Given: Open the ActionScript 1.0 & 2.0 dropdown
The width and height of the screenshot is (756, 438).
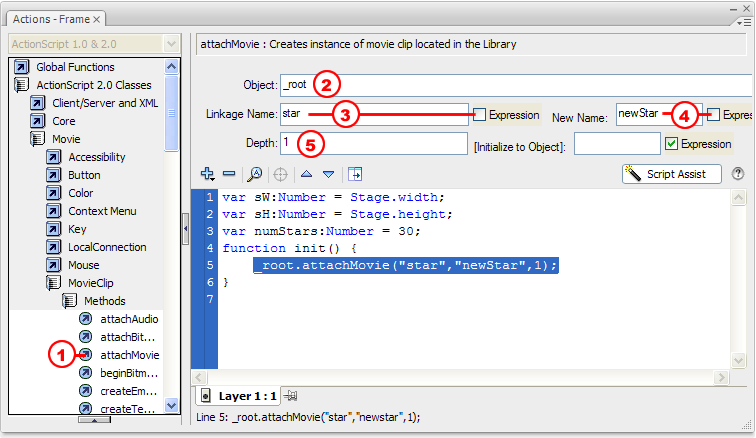Looking at the screenshot, I should coord(93,44).
